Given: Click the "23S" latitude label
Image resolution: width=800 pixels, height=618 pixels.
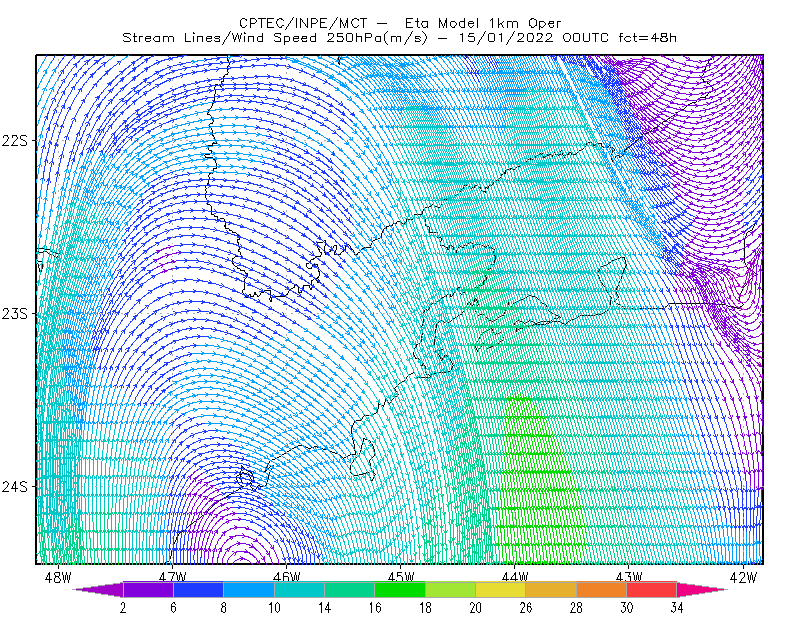Looking at the screenshot, I should tap(14, 313).
